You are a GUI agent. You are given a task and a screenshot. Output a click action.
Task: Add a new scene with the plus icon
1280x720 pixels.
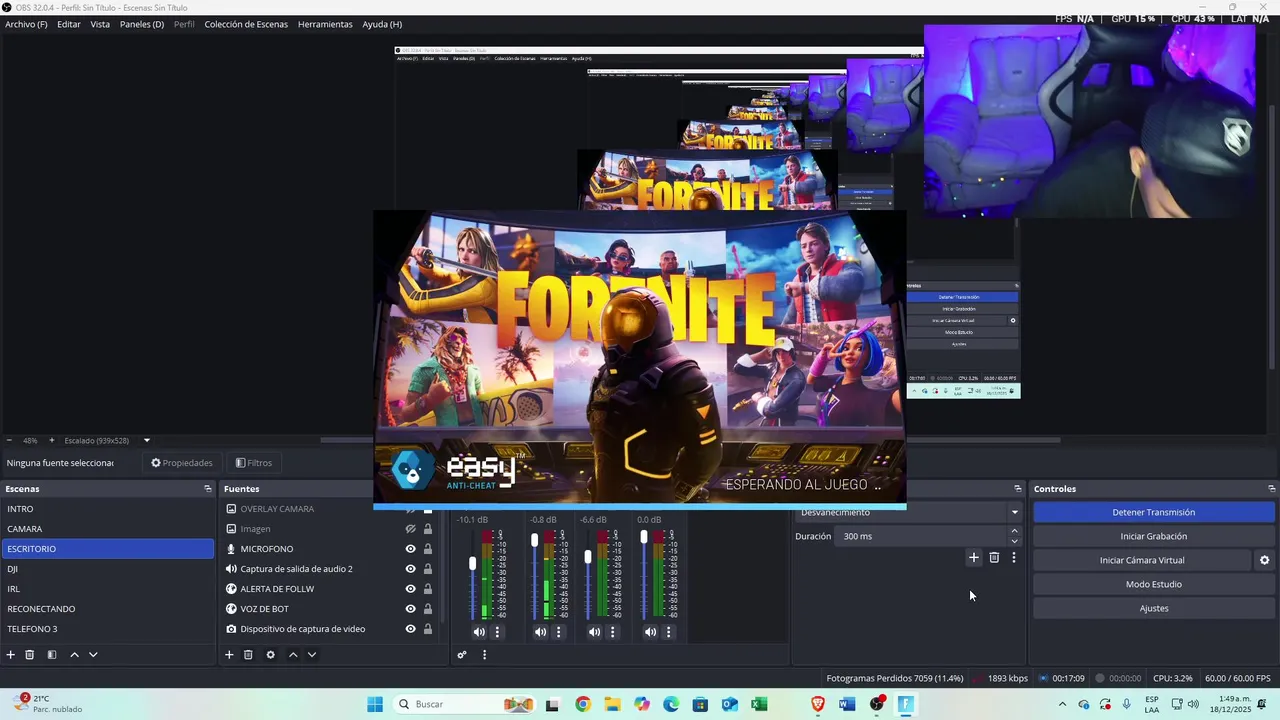pos(11,655)
